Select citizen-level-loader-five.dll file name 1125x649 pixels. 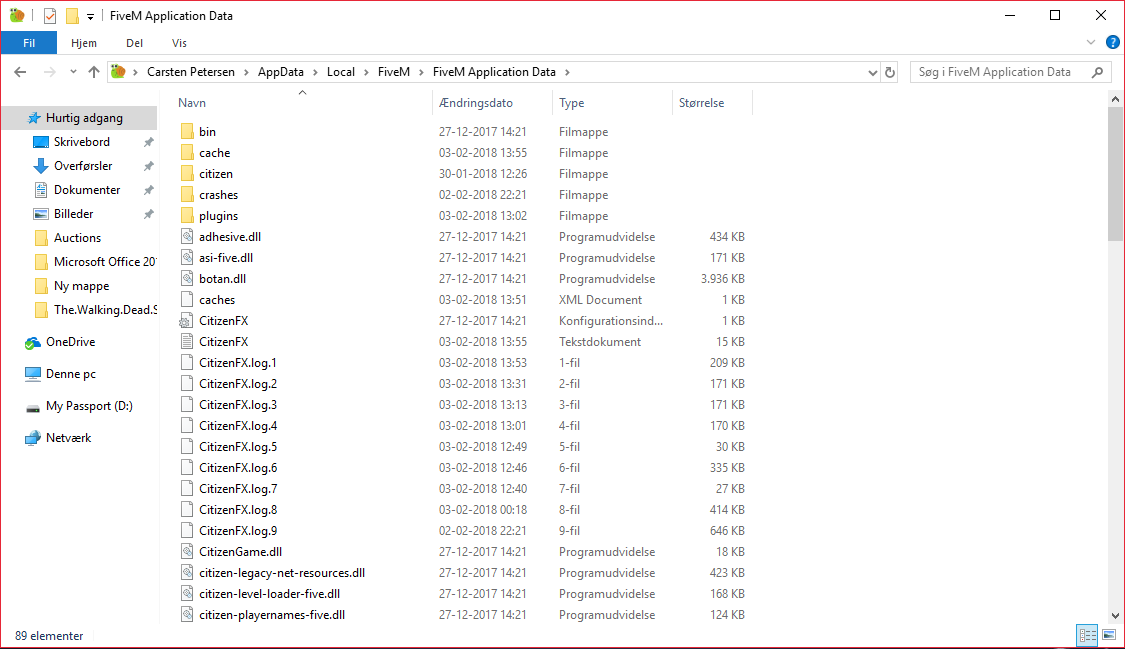point(270,594)
